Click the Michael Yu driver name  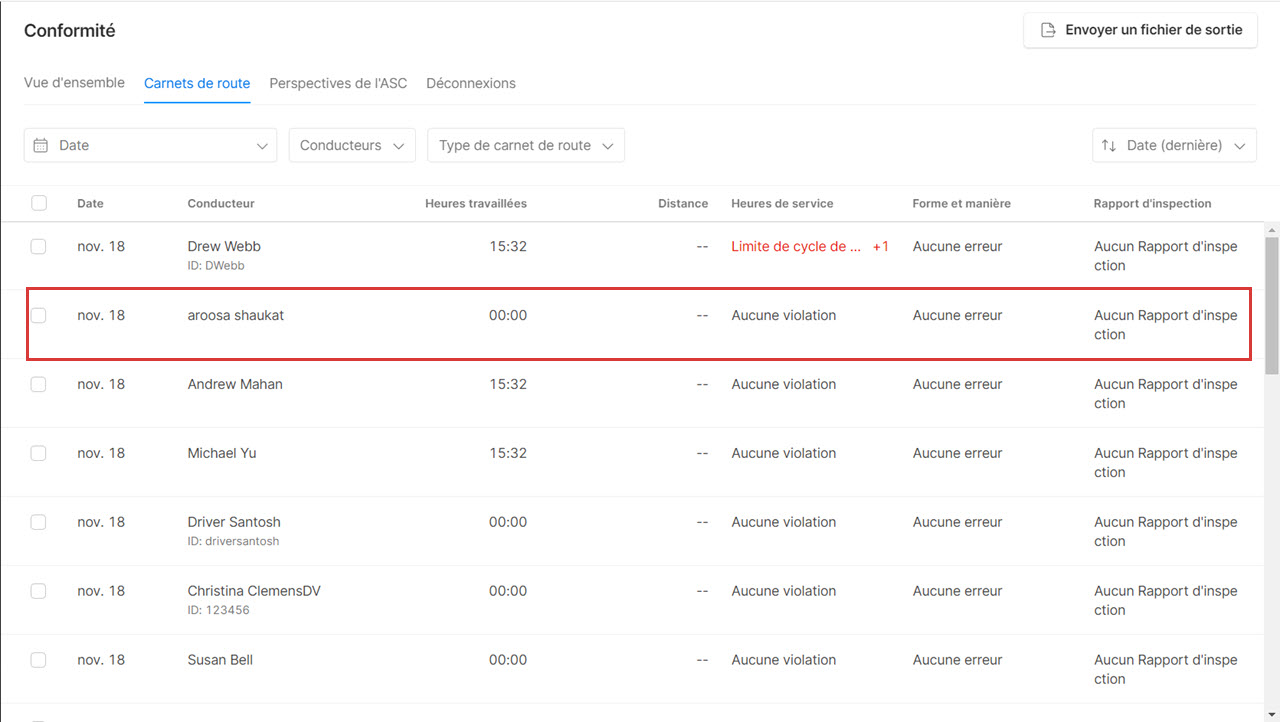click(222, 453)
